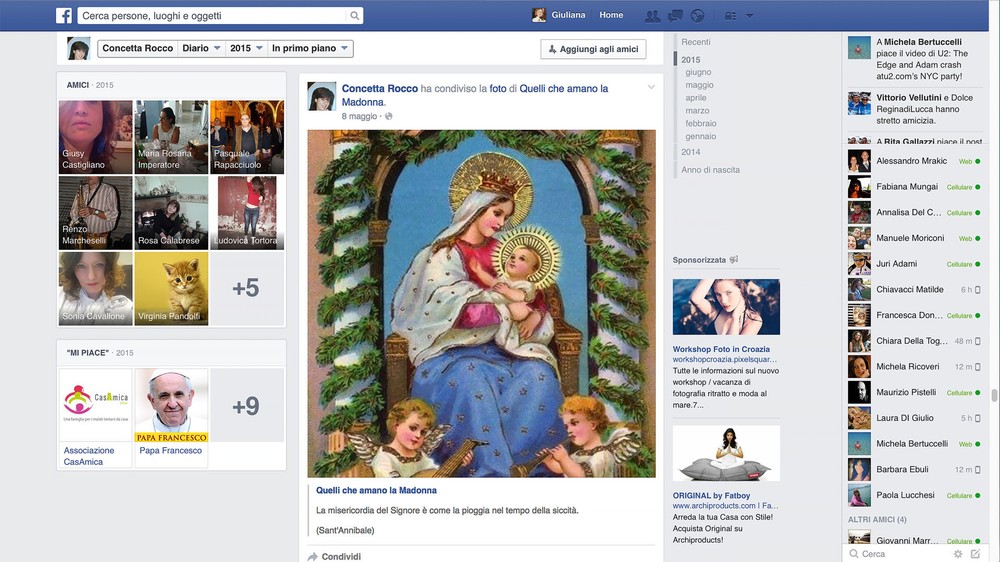Click the mobile icon next to Laura Di Giulio

pos(978,418)
